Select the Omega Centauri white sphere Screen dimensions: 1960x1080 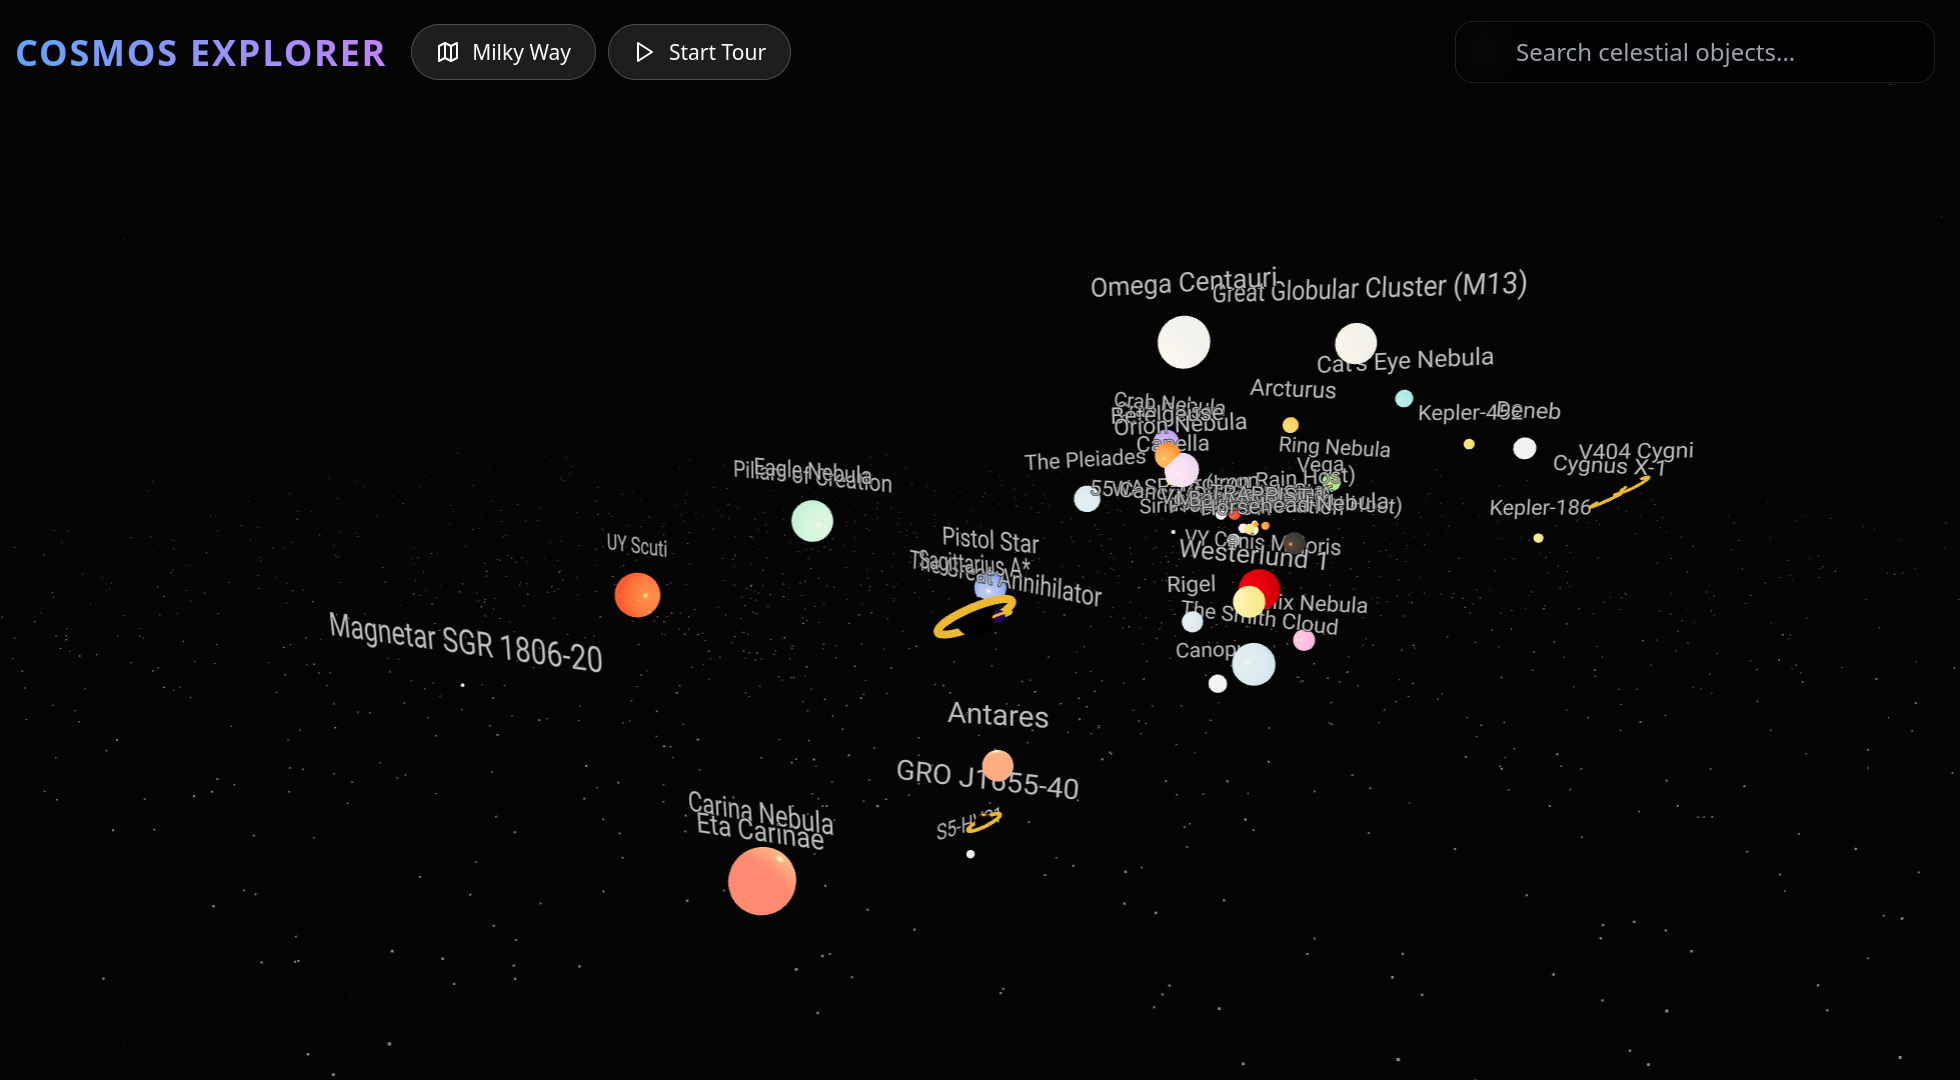click(1183, 342)
